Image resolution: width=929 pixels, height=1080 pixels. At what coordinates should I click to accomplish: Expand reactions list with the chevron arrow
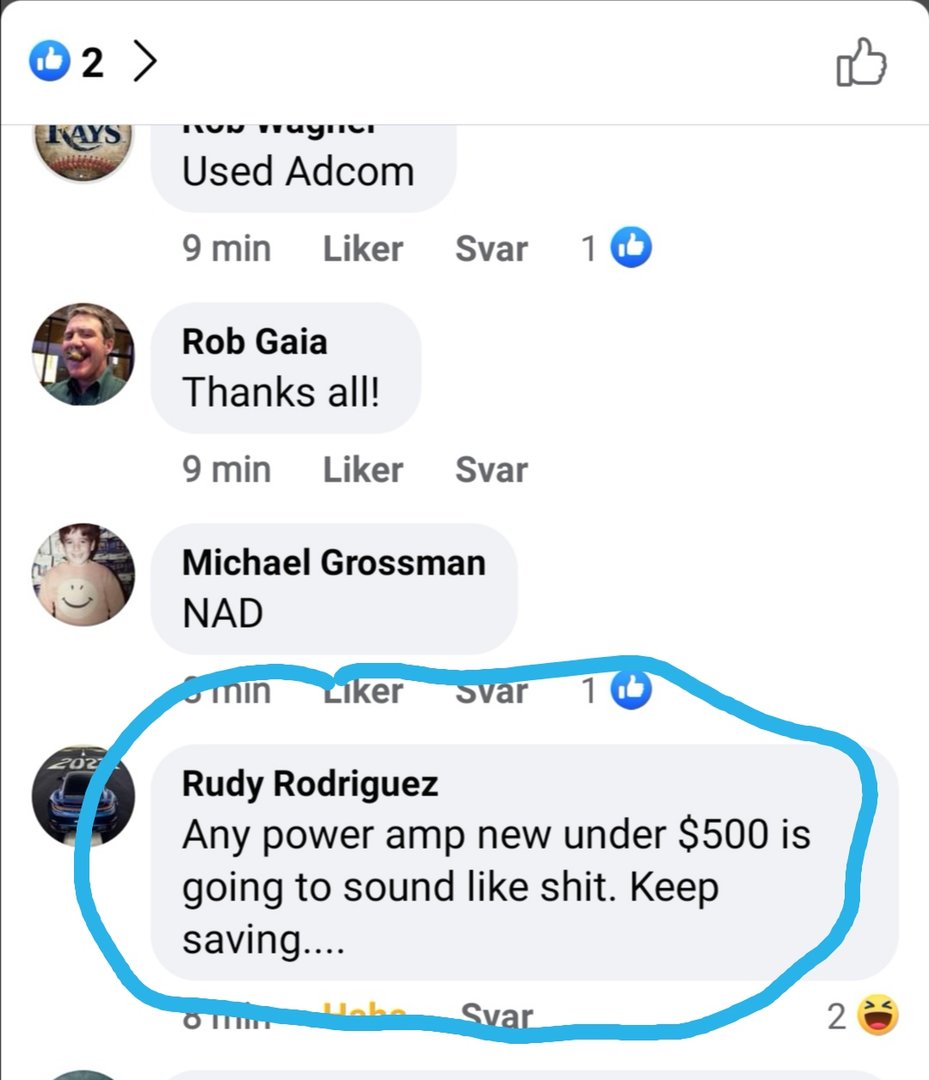(x=145, y=61)
